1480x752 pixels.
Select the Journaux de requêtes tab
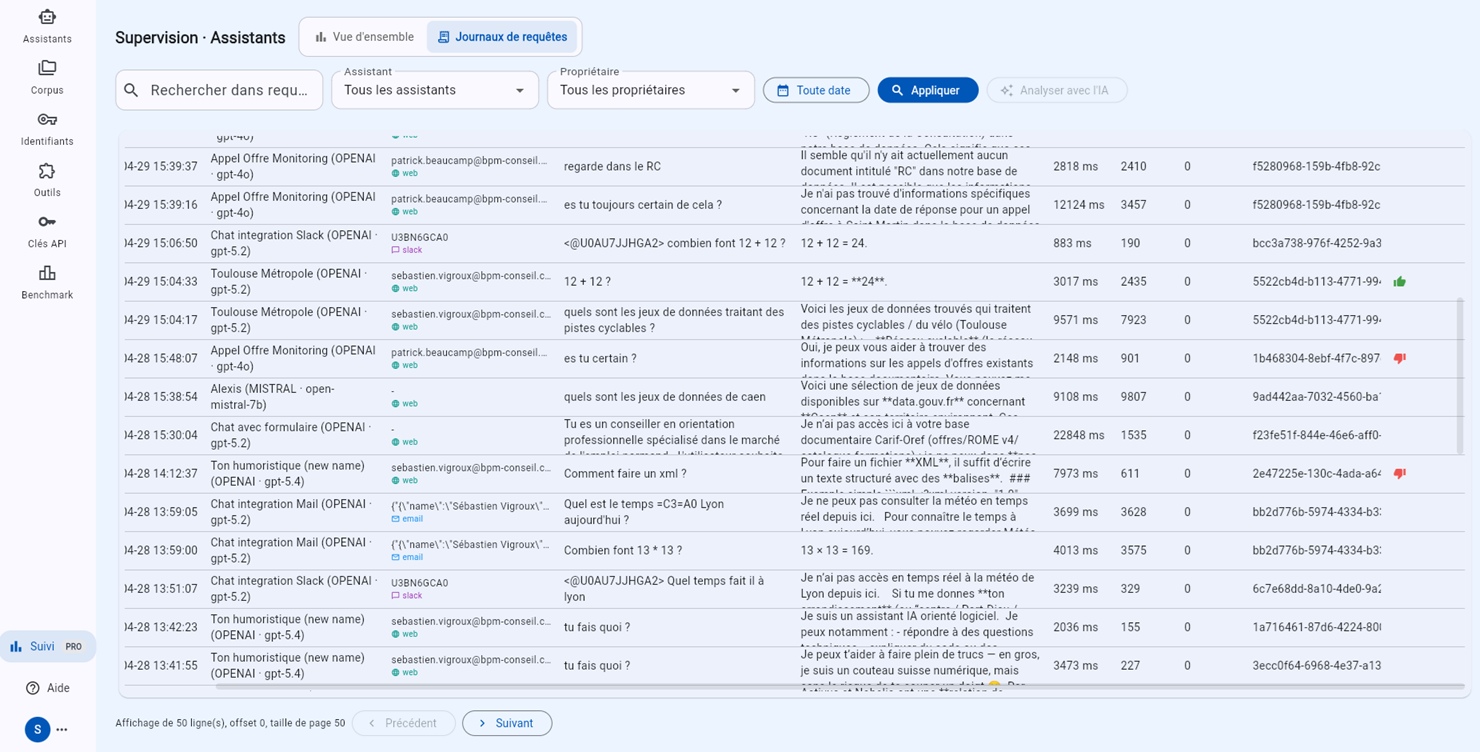click(x=502, y=37)
